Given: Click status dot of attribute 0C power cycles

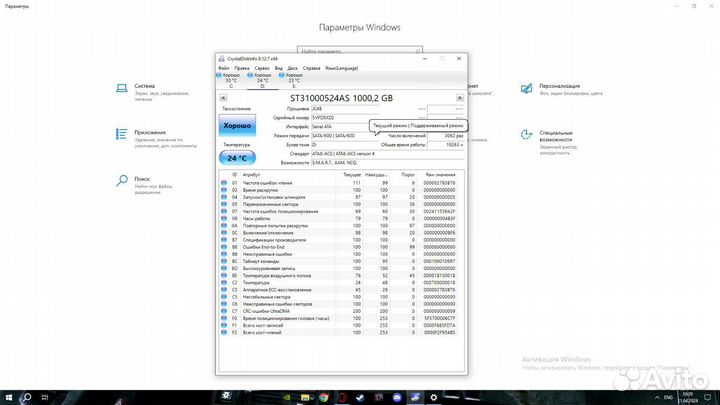Looking at the screenshot, I should (224, 233).
